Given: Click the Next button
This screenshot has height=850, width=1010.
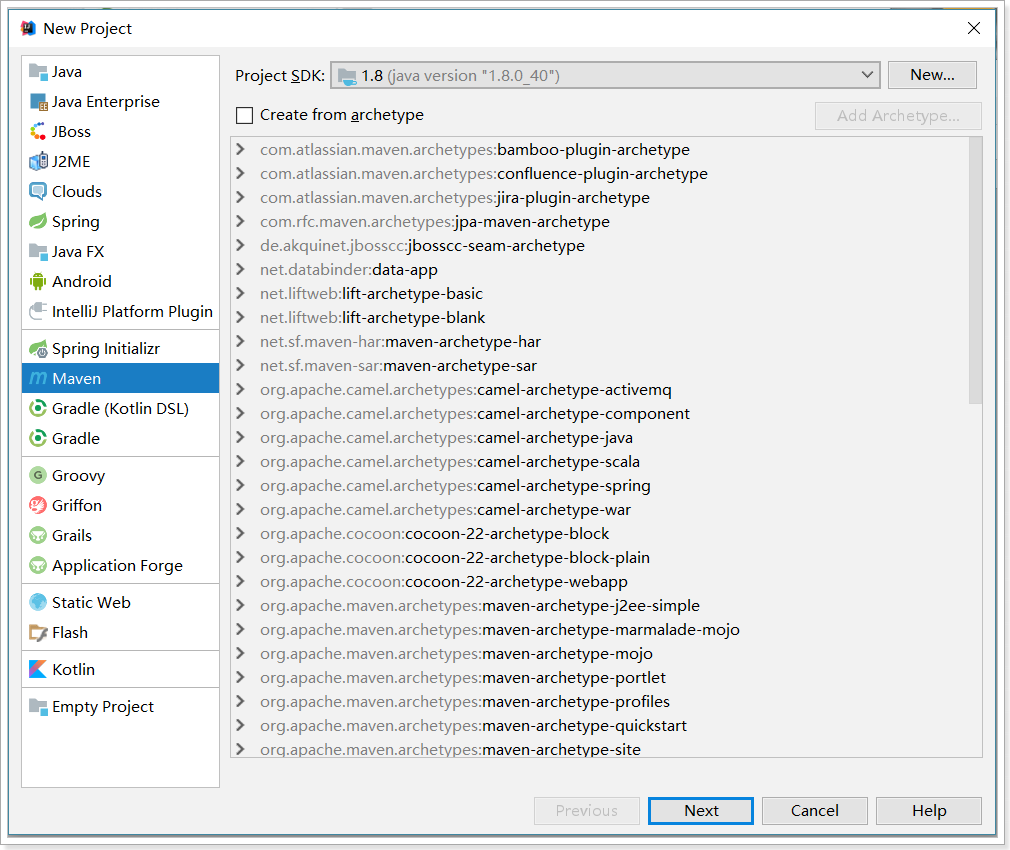Looking at the screenshot, I should (701, 811).
